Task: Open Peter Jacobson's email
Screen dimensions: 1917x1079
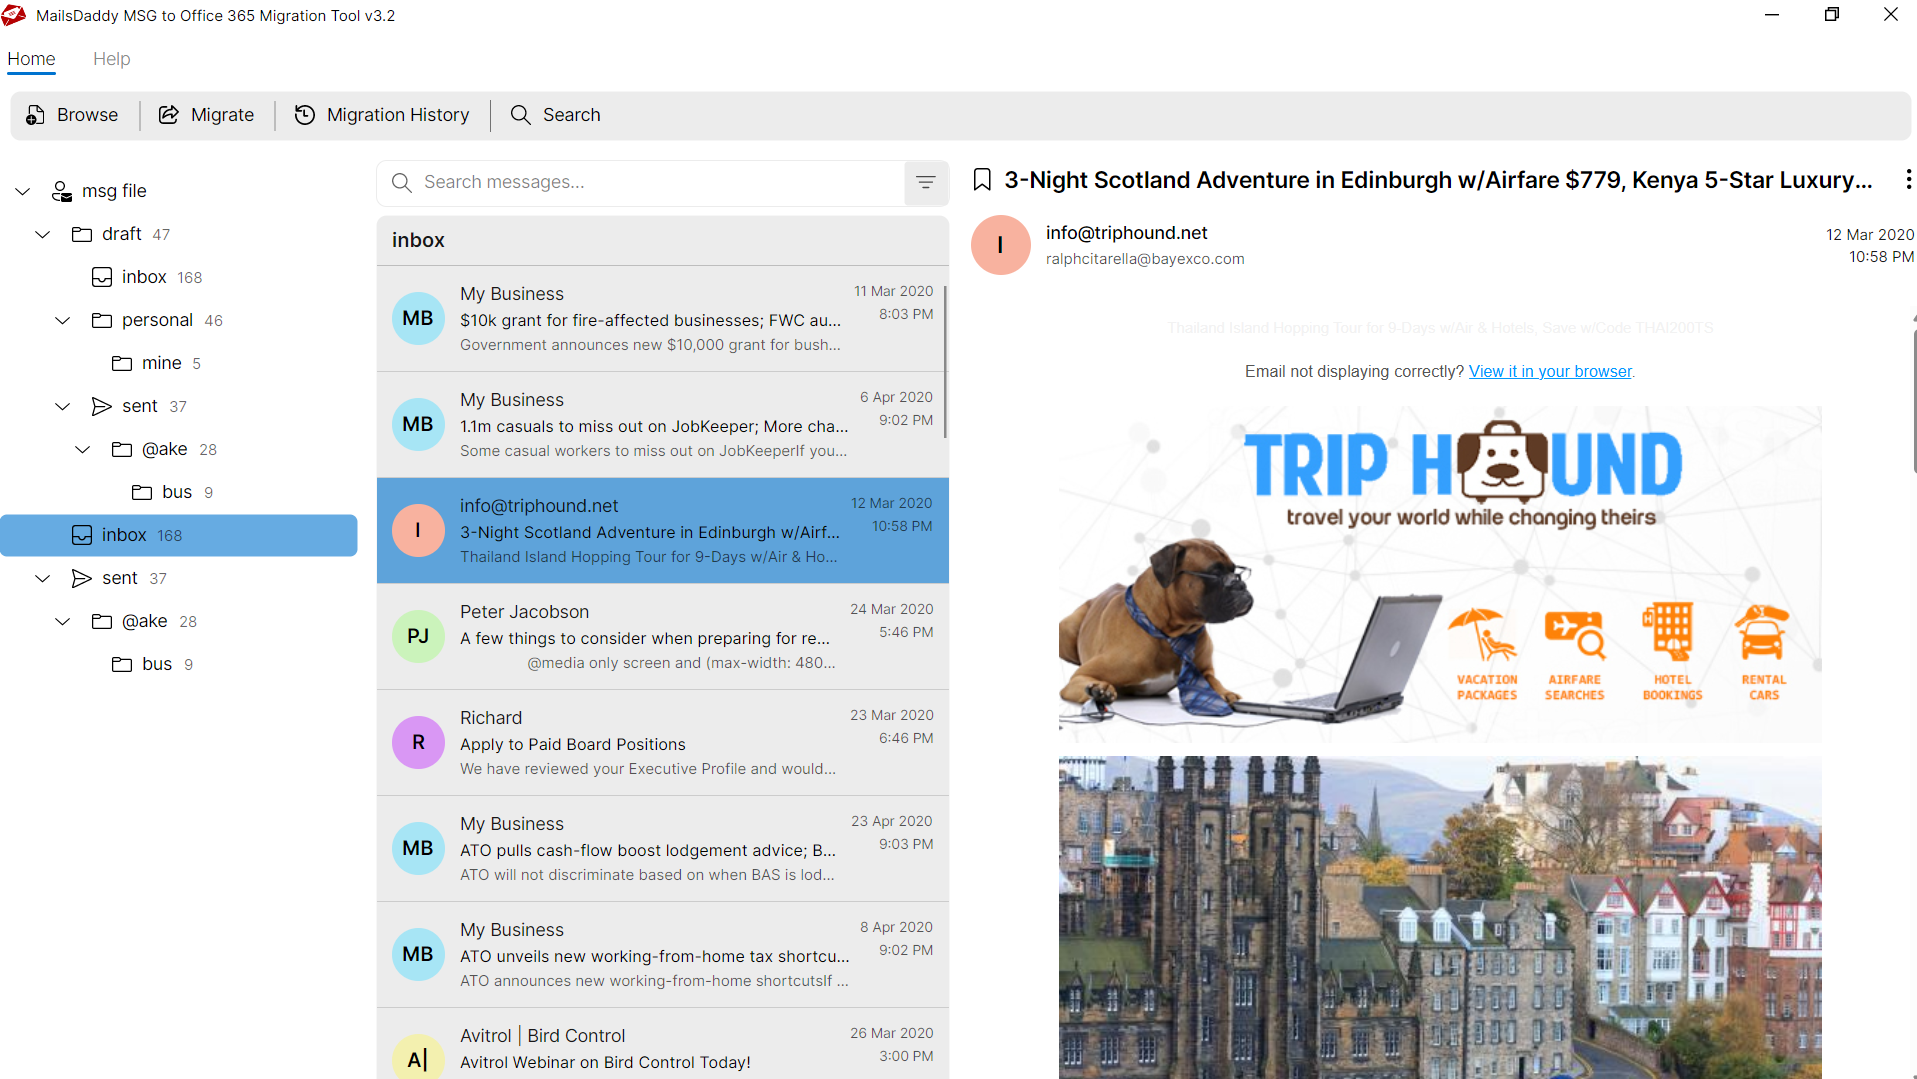Action: click(x=662, y=637)
